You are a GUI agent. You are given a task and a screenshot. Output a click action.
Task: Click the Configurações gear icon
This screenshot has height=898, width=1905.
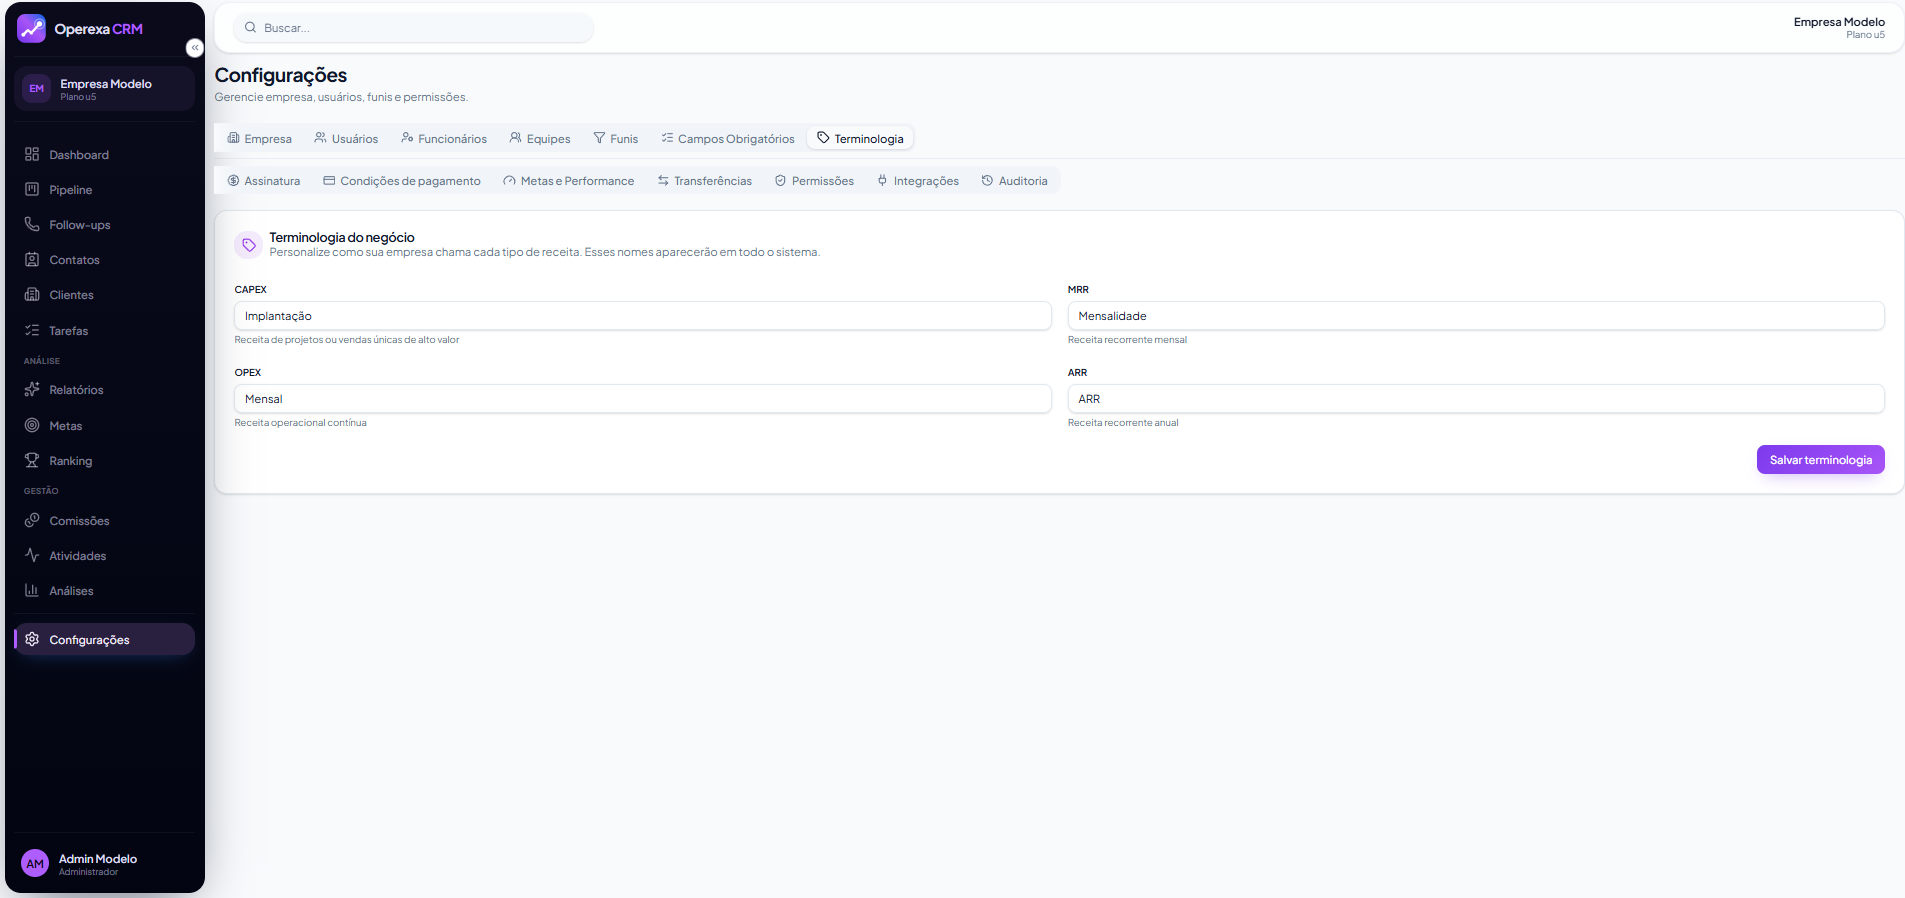click(x=32, y=639)
